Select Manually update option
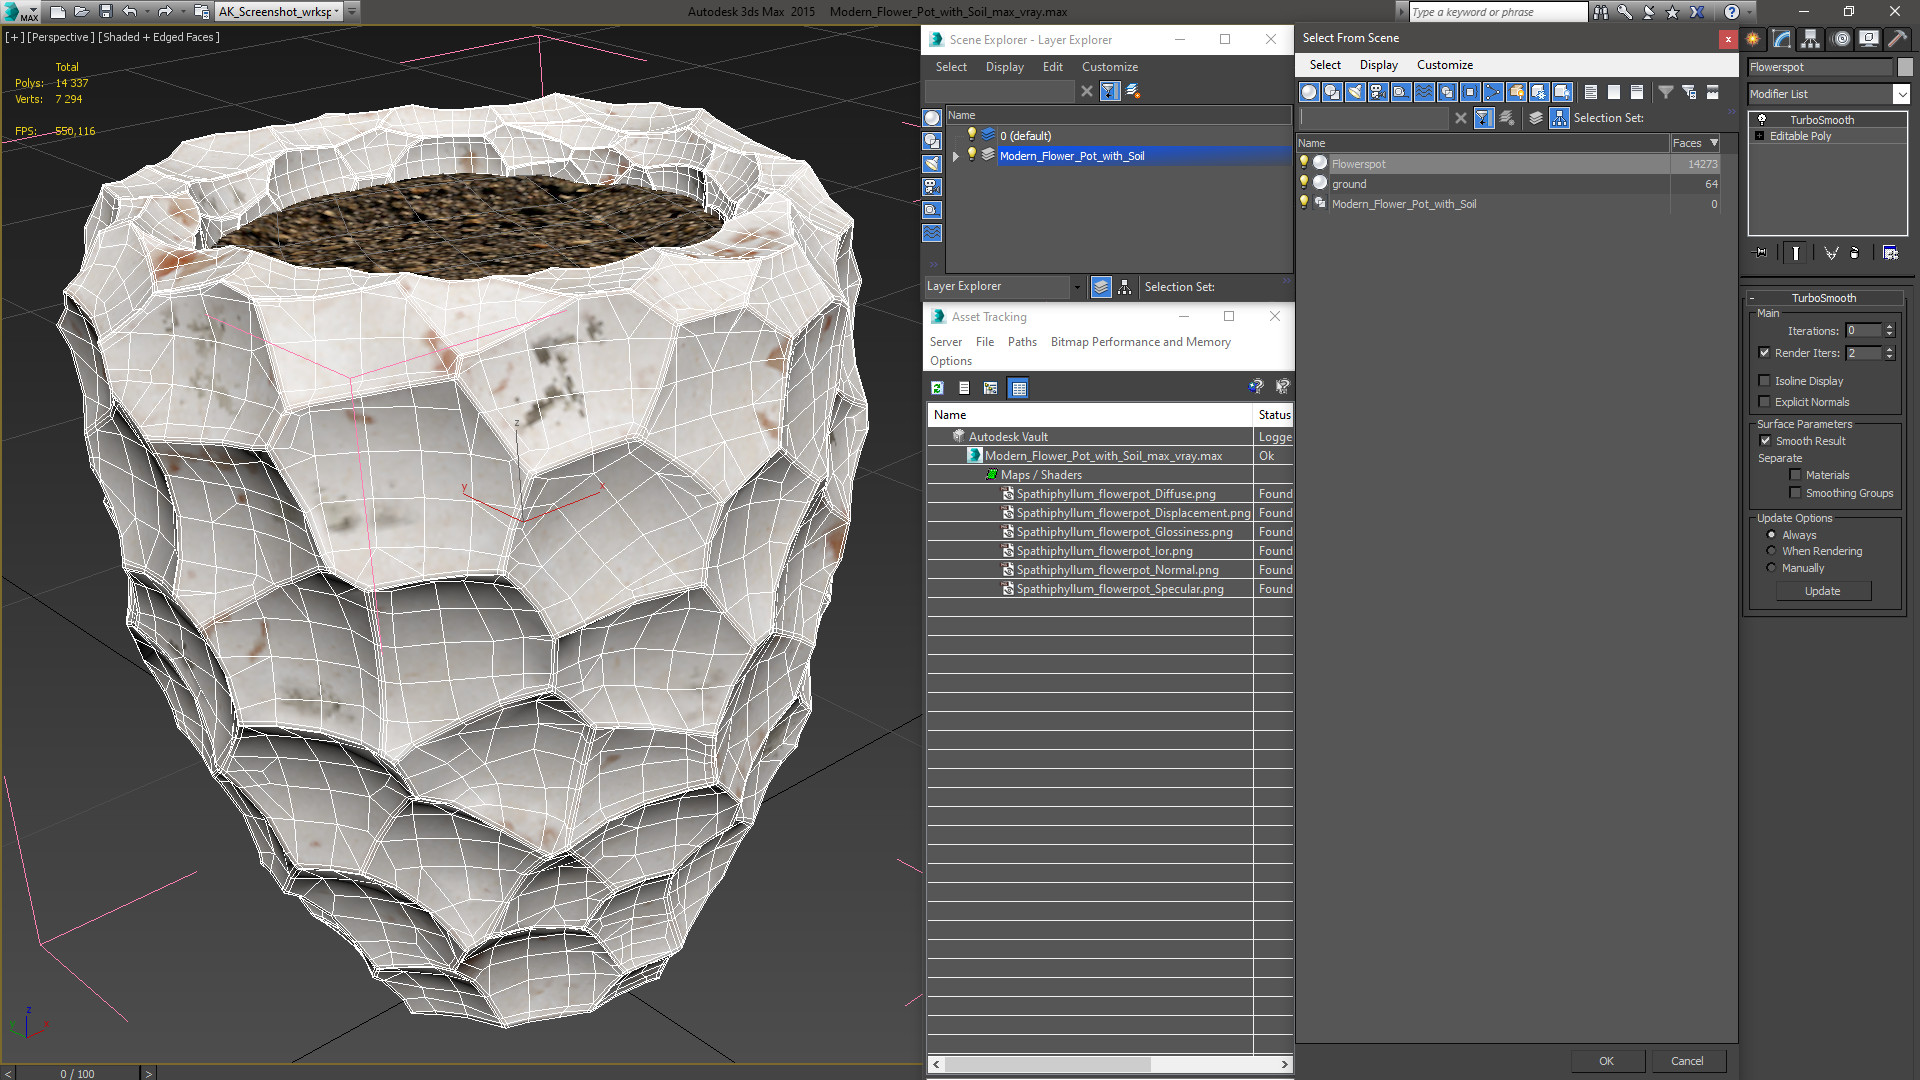The height and width of the screenshot is (1080, 1920). pyautogui.click(x=1771, y=568)
